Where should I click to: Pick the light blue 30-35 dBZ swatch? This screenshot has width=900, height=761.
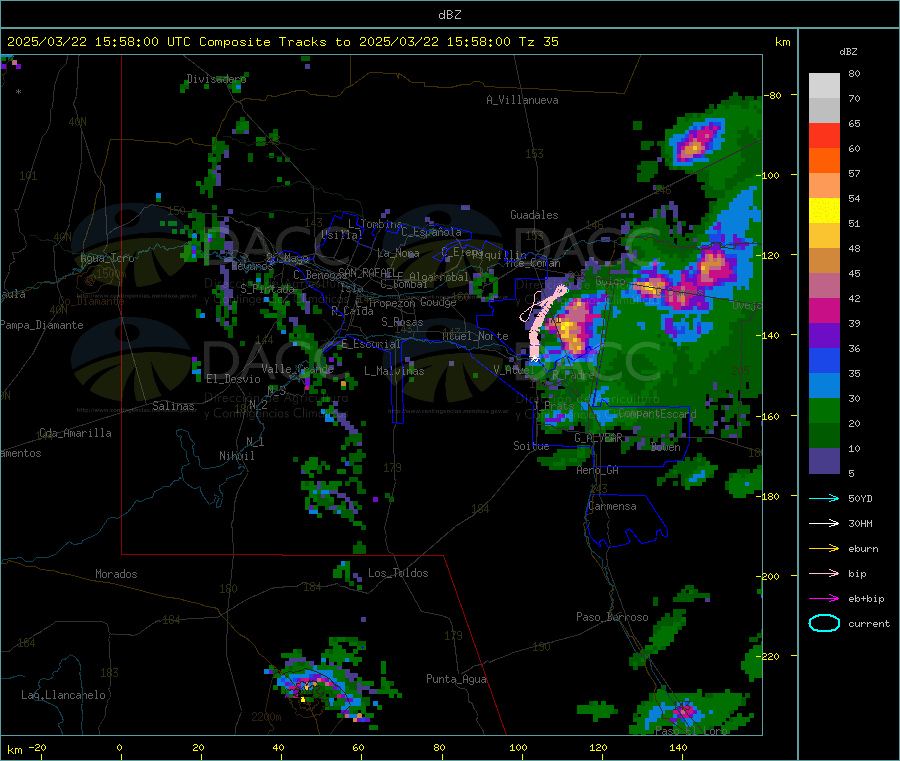[824, 386]
